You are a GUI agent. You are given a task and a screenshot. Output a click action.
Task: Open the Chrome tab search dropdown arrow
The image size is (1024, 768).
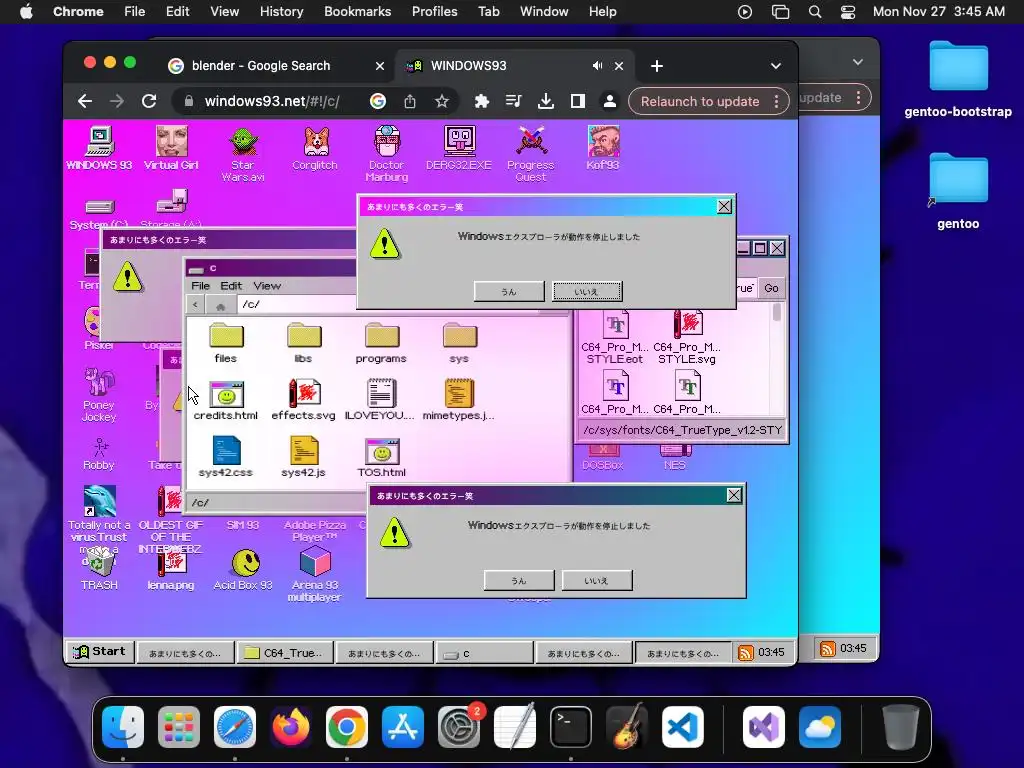tap(776, 66)
